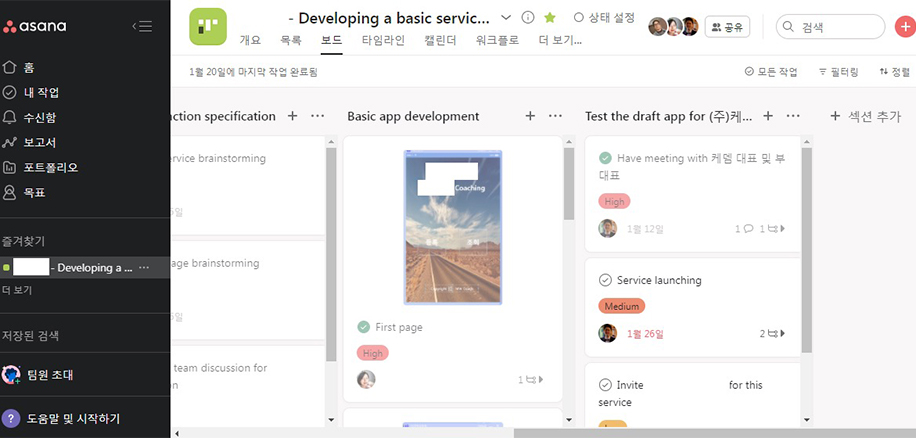Open the project info circle icon

click(528, 18)
